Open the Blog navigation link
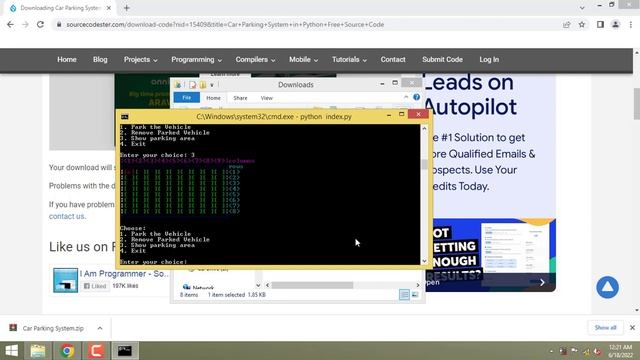The image size is (640, 360). [100, 60]
